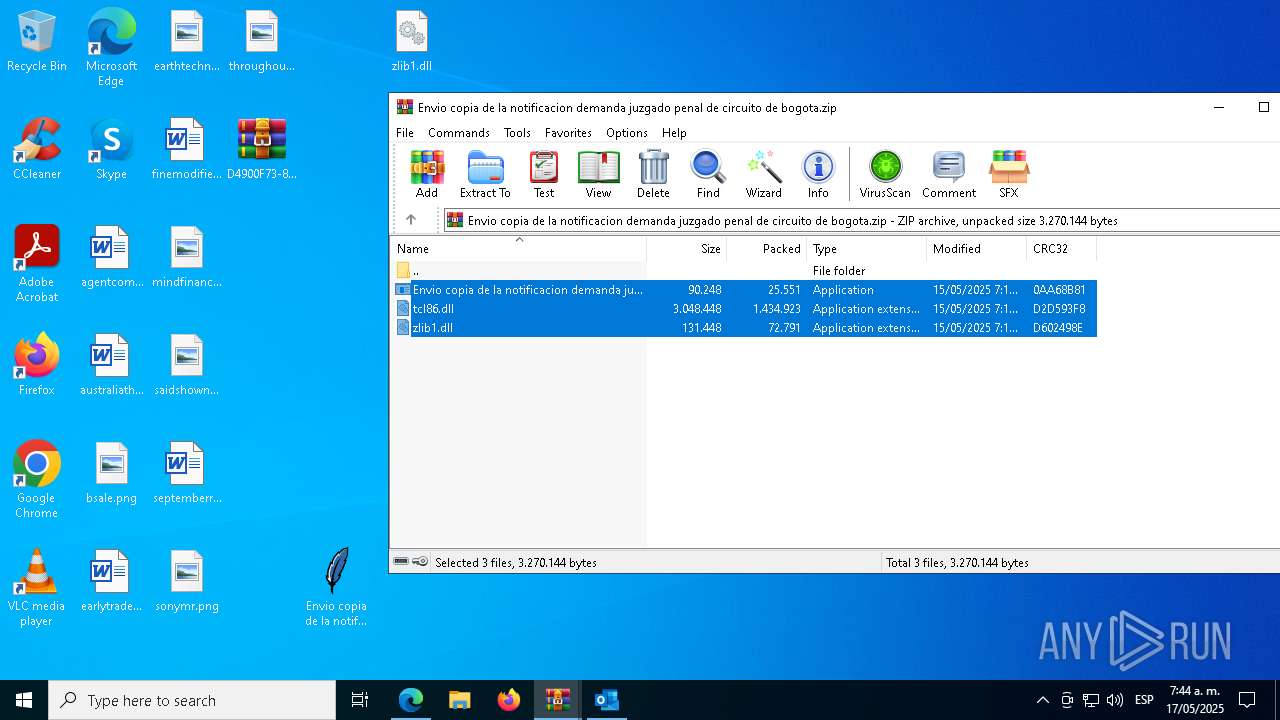Open the taskbar clock and date
Image resolution: width=1280 pixels, height=720 pixels.
1196,700
